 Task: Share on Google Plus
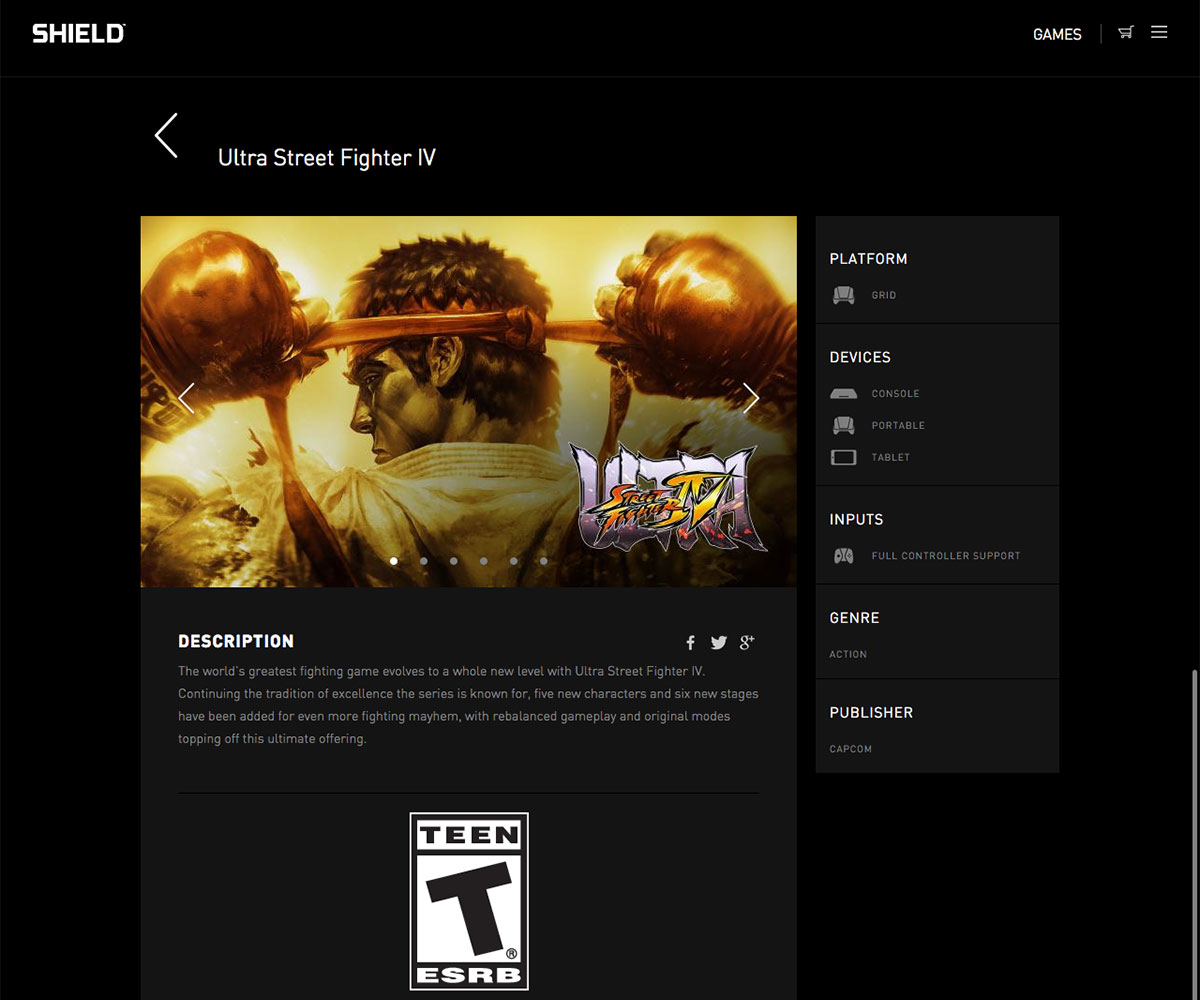click(x=747, y=642)
